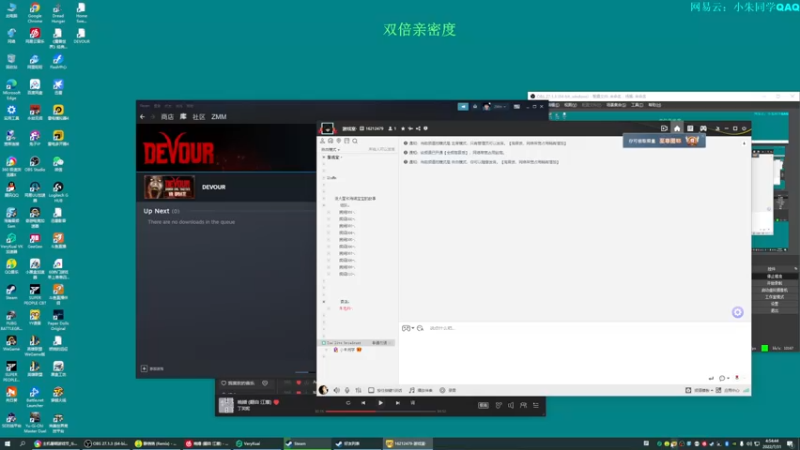
Task: Open channel mode dropdown in YY sidebar
Action: click(330, 149)
